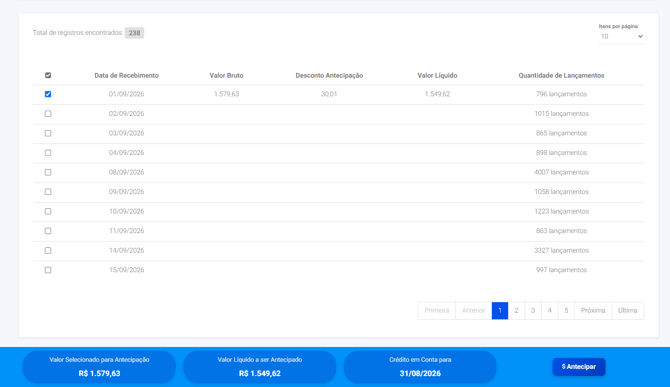Click the 865 lançamentos cell
This screenshot has height=387, width=670.
click(561, 133)
